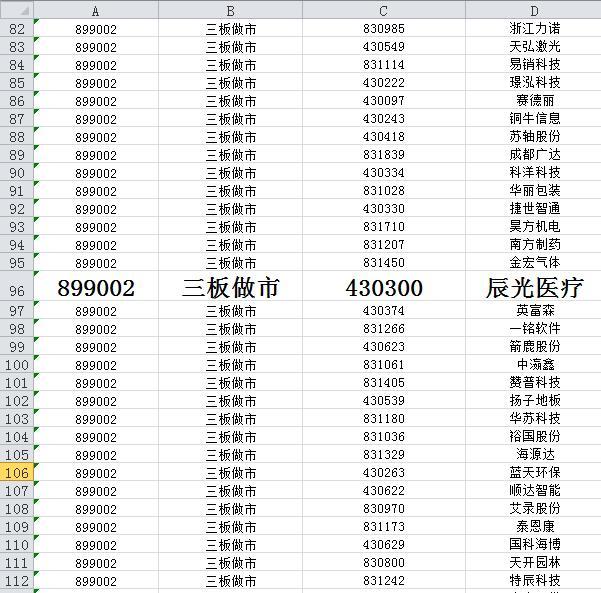Click cell containing 艾录股份
Viewport: 601px width, 593px height.
(x=534, y=508)
